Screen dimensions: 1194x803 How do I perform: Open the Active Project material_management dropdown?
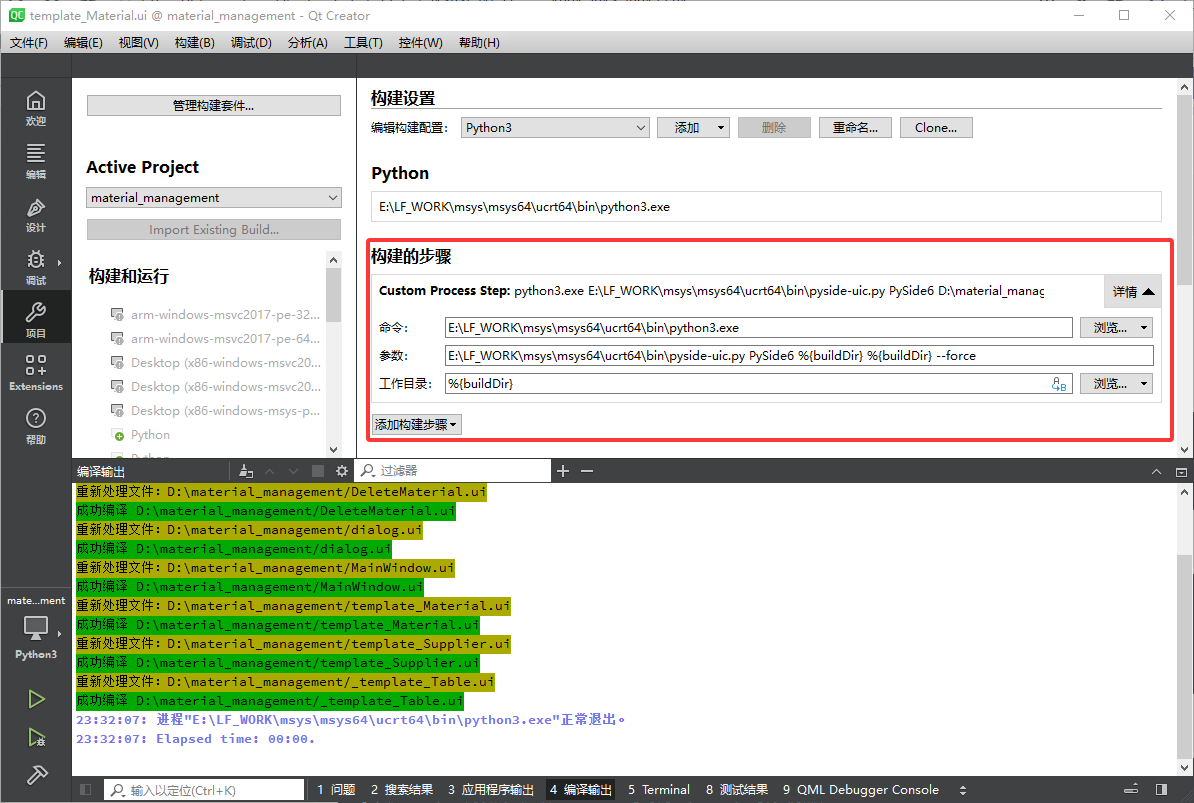[214, 198]
